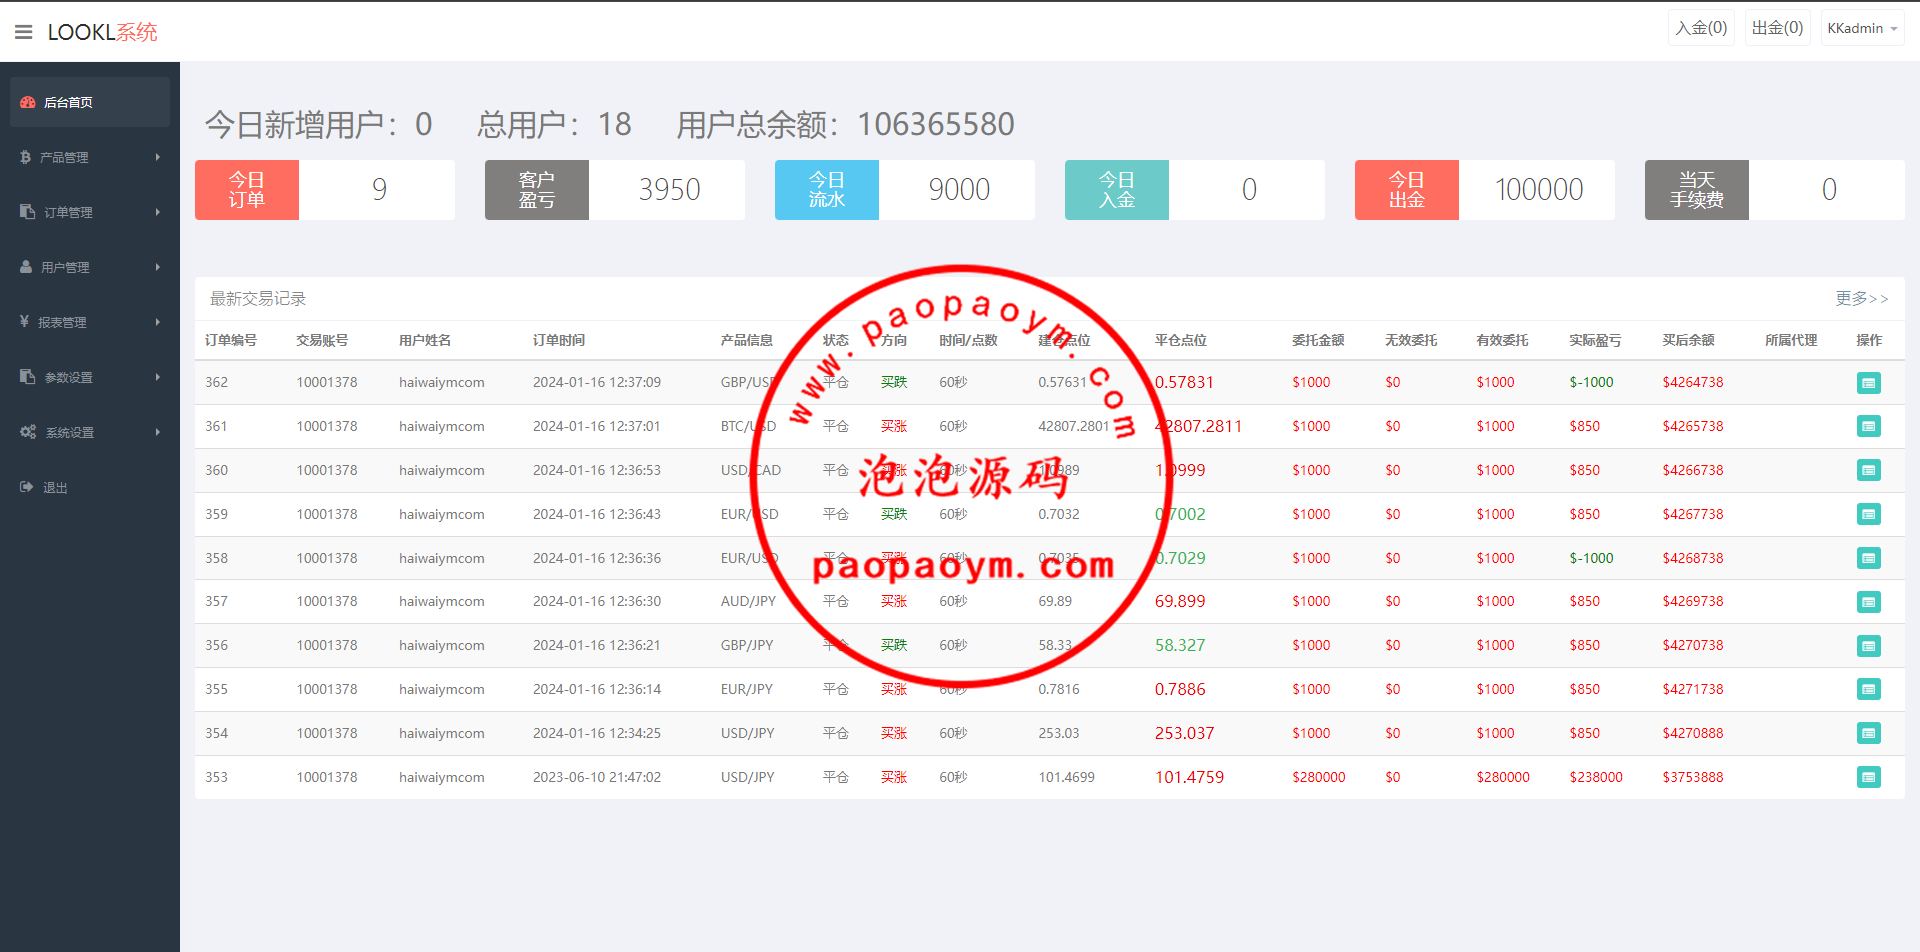Screen dimensions: 1920x952
Task: Click the action icon for order 358
Action: [x=1868, y=558]
